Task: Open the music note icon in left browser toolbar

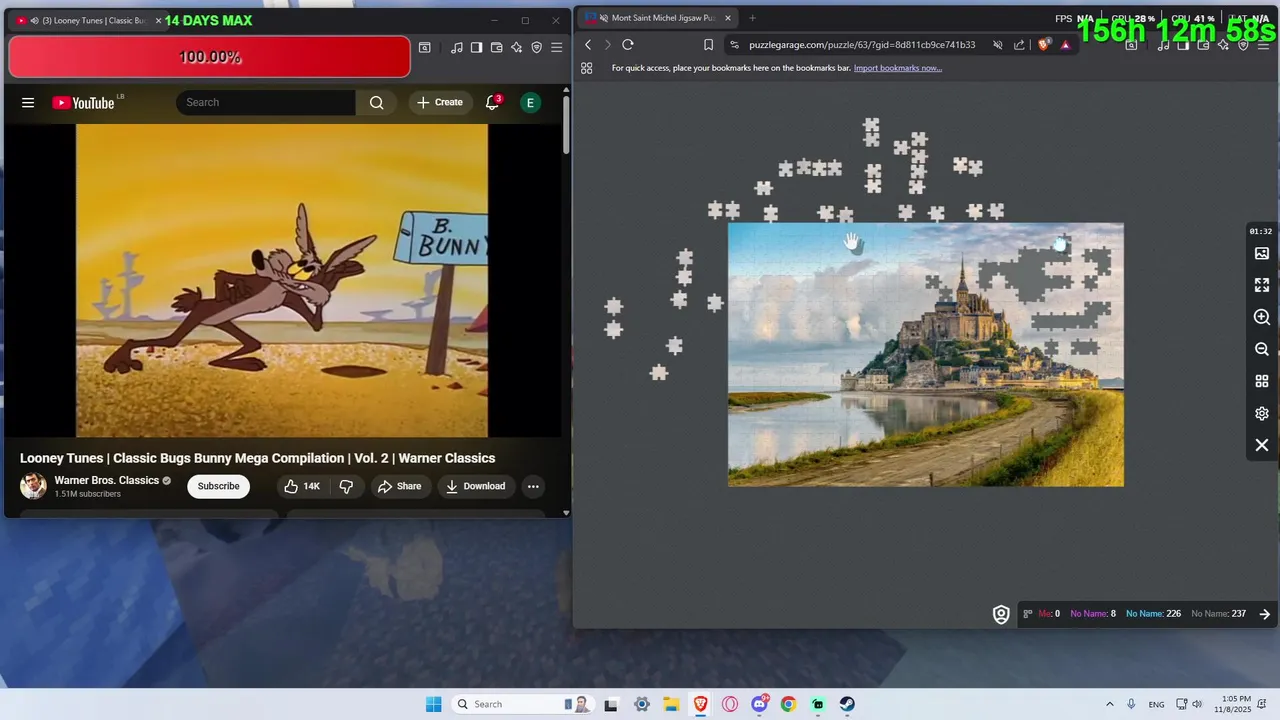Action: (457, 47)
